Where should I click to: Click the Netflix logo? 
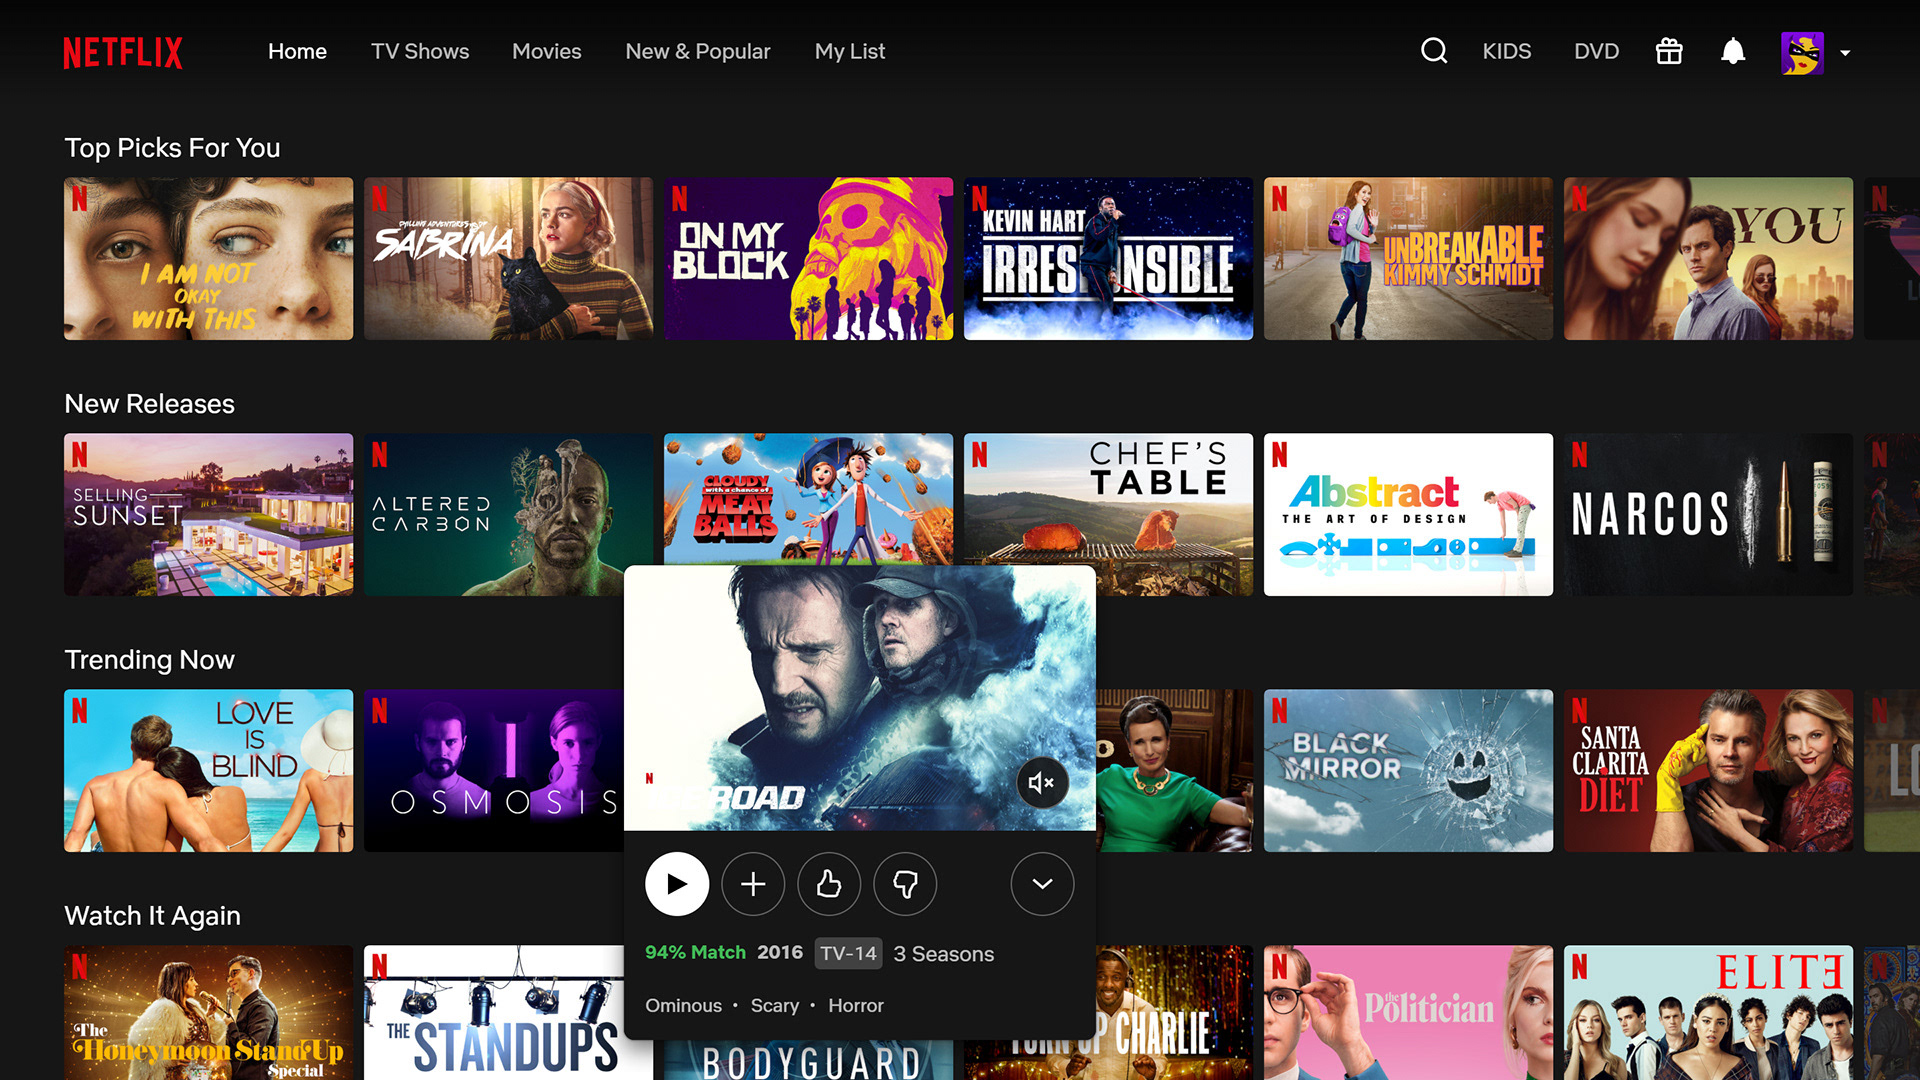123,53
